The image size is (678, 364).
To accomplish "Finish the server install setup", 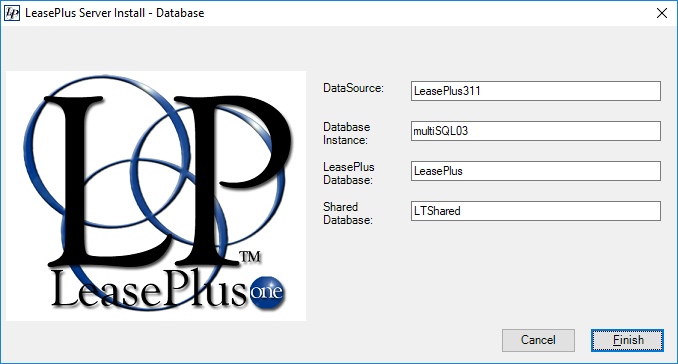I will pos(627,340).
